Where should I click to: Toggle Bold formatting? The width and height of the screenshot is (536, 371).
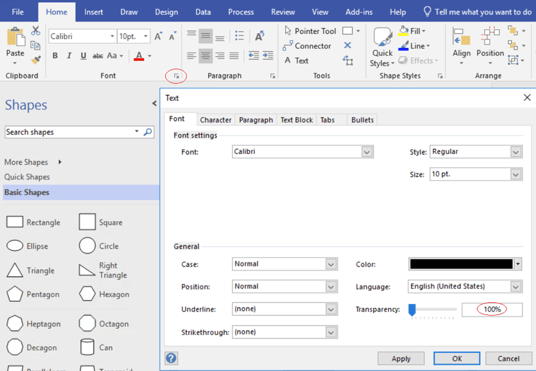click(55, 55)
